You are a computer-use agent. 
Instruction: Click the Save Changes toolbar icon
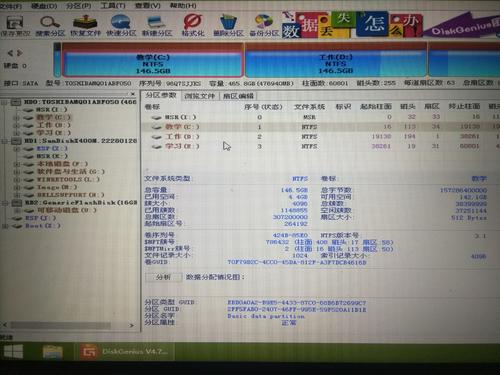(x=15, y=26)
